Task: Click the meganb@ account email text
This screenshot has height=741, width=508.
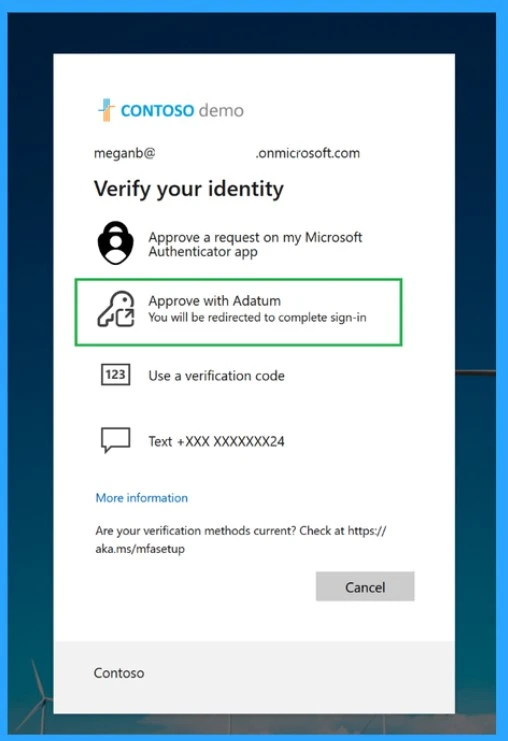Action: (227, 153)
